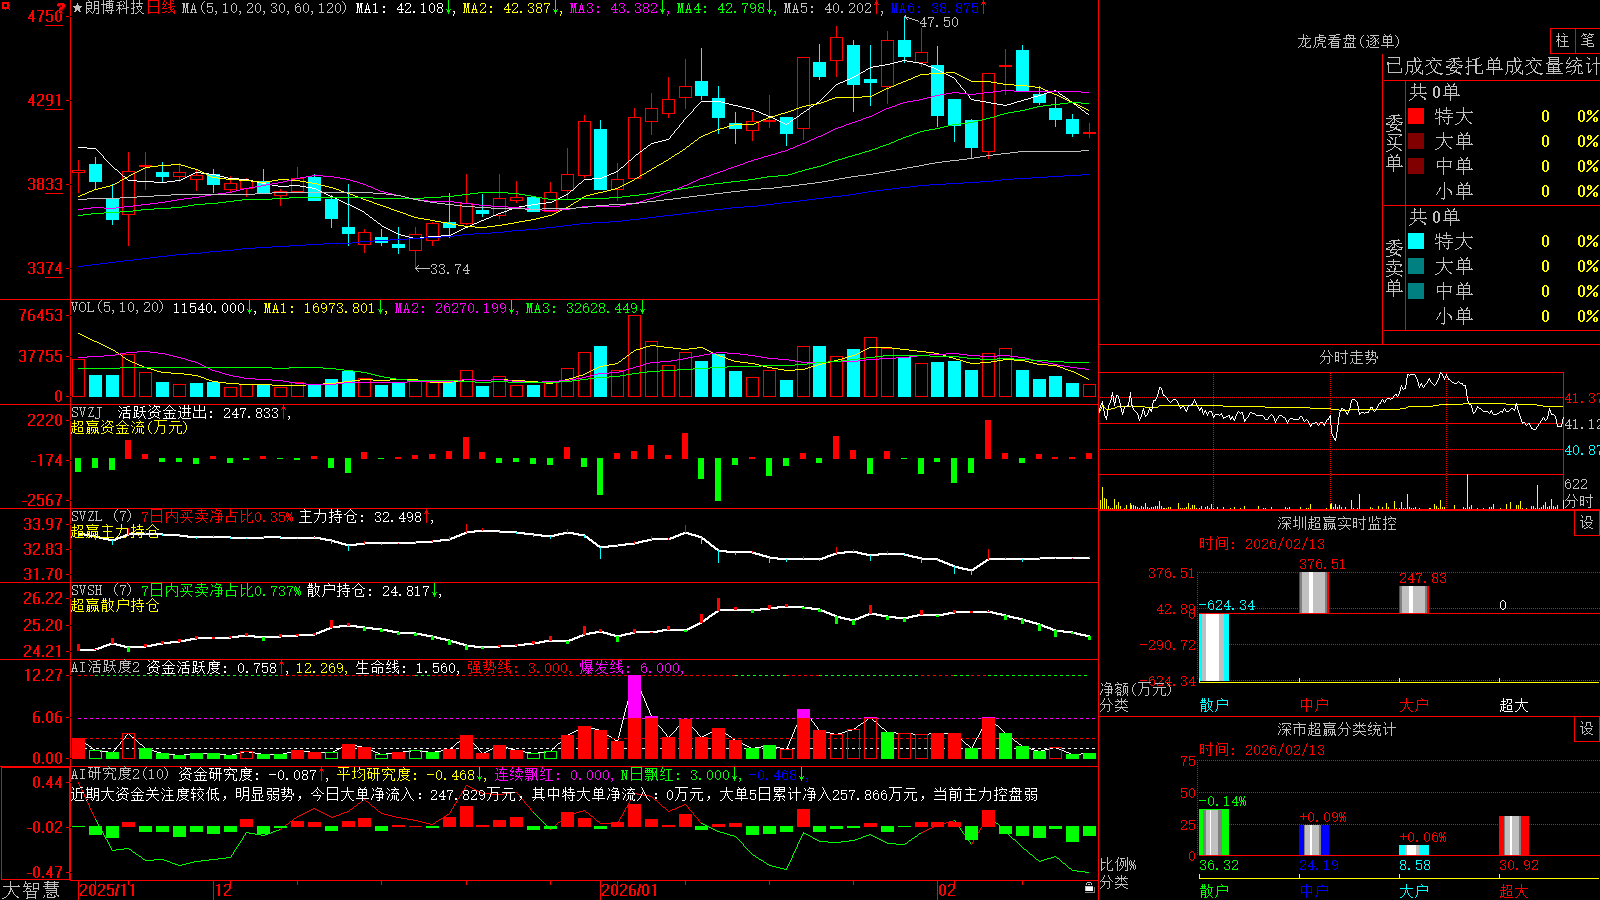1600x900 pixels.
Task: Click the 深圳超赢实时监控 panel title
Action: click(1337, 523)
